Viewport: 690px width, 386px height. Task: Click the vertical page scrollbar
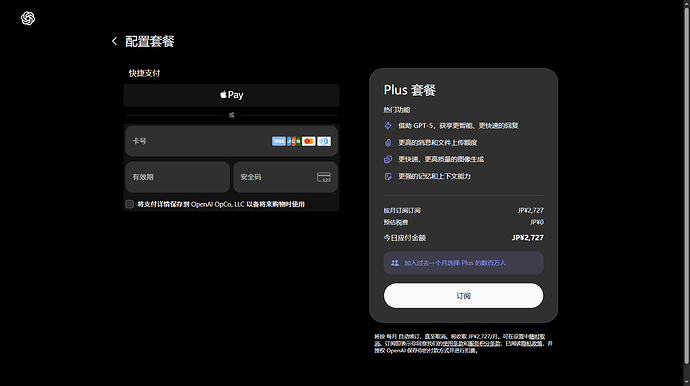(686, 185)
